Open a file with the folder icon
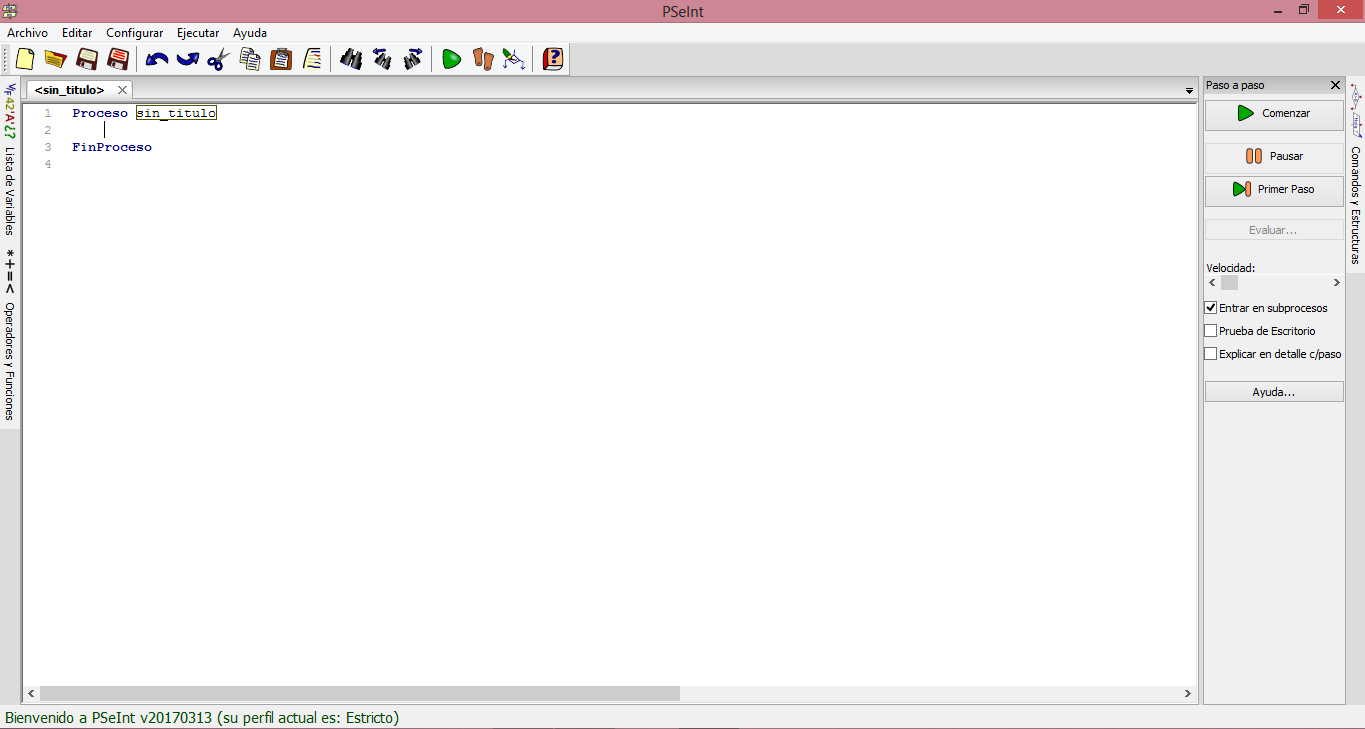1365x729 pixels. tap(55, 59)
